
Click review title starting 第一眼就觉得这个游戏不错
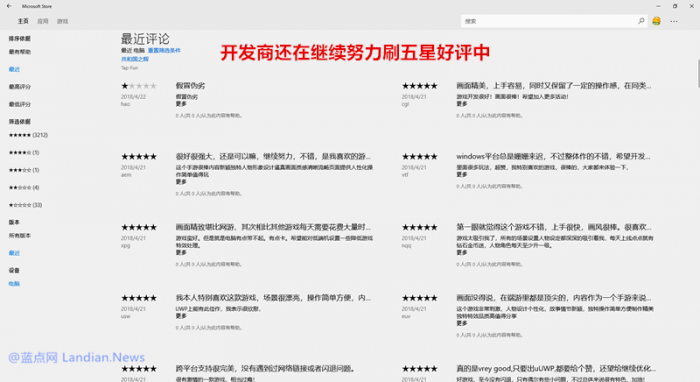tap(554, 227)
